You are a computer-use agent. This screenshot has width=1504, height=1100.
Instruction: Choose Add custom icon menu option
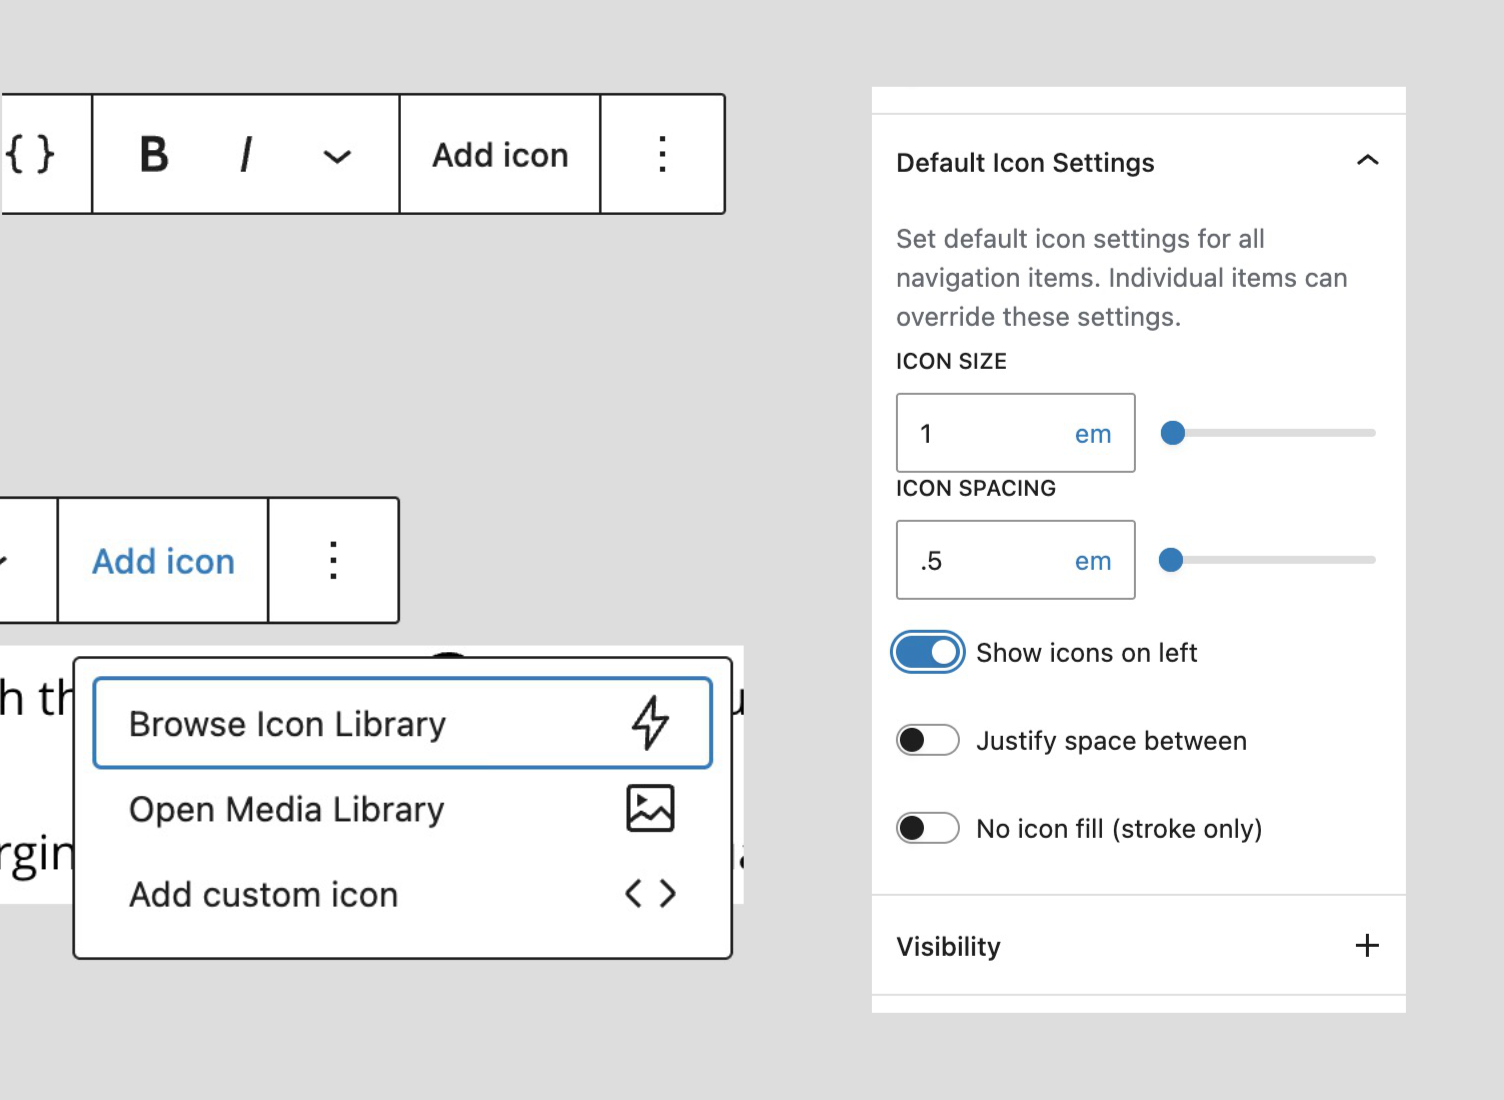coord(264,894)
